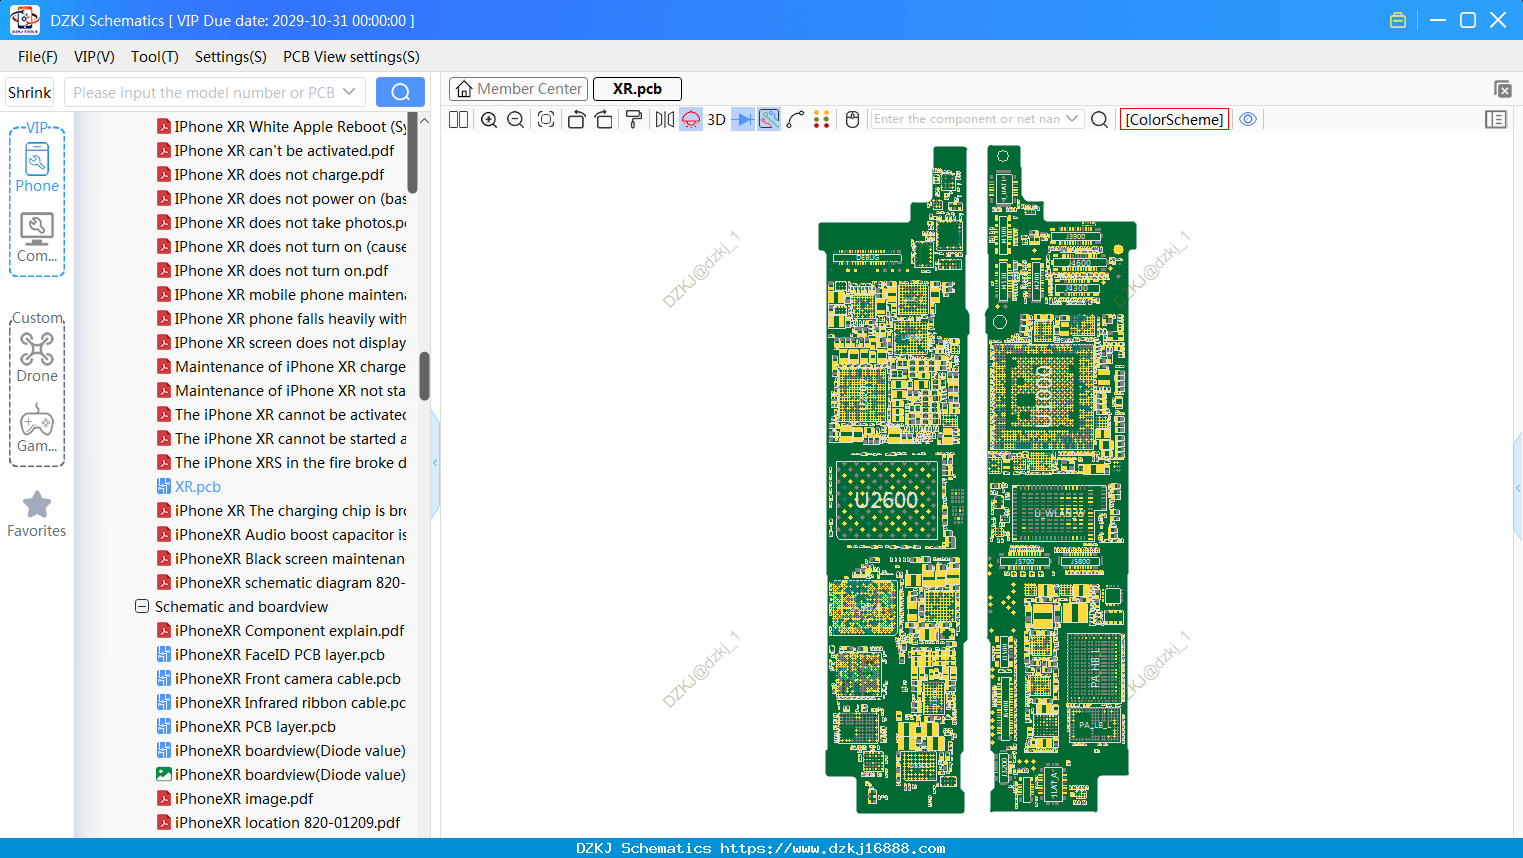Image resolution: width=1523 pixels, height=858 pixels.
Task: Open iPhoneXR FaceID PCB layer.pcb
Action: click(x=279, y=655)
